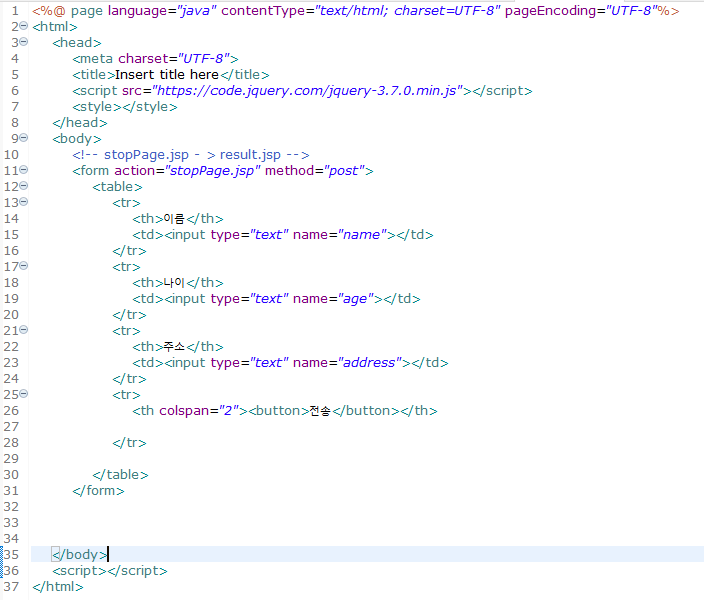Viewport: 704px width, 600px height.
Task: Click the "post" method value
Action: (x=343, y=171)
